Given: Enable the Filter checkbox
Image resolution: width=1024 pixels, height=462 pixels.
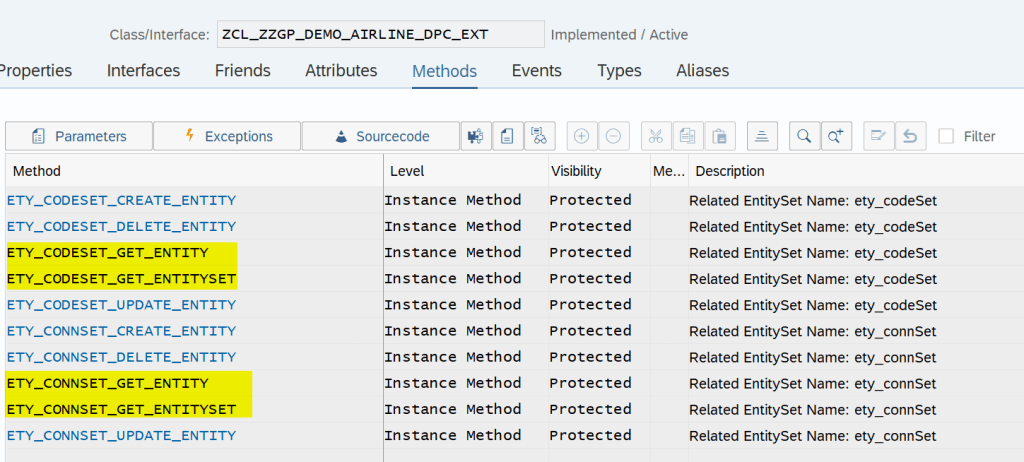Looking at the screenshot, I should tap(946, 136).
